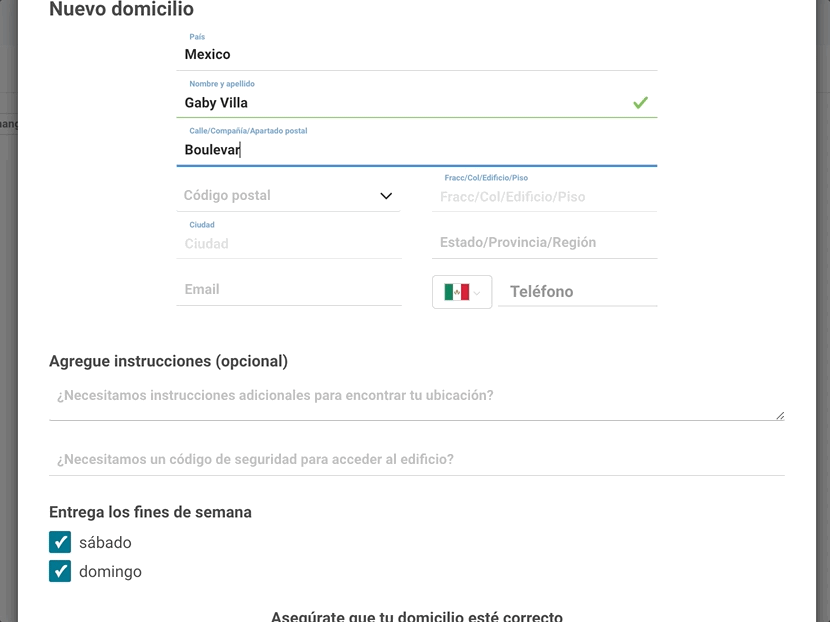The width and height of the screenshot is (830, 622).
Task: Open the telephone country code dropdown
Action: [461, 291]
